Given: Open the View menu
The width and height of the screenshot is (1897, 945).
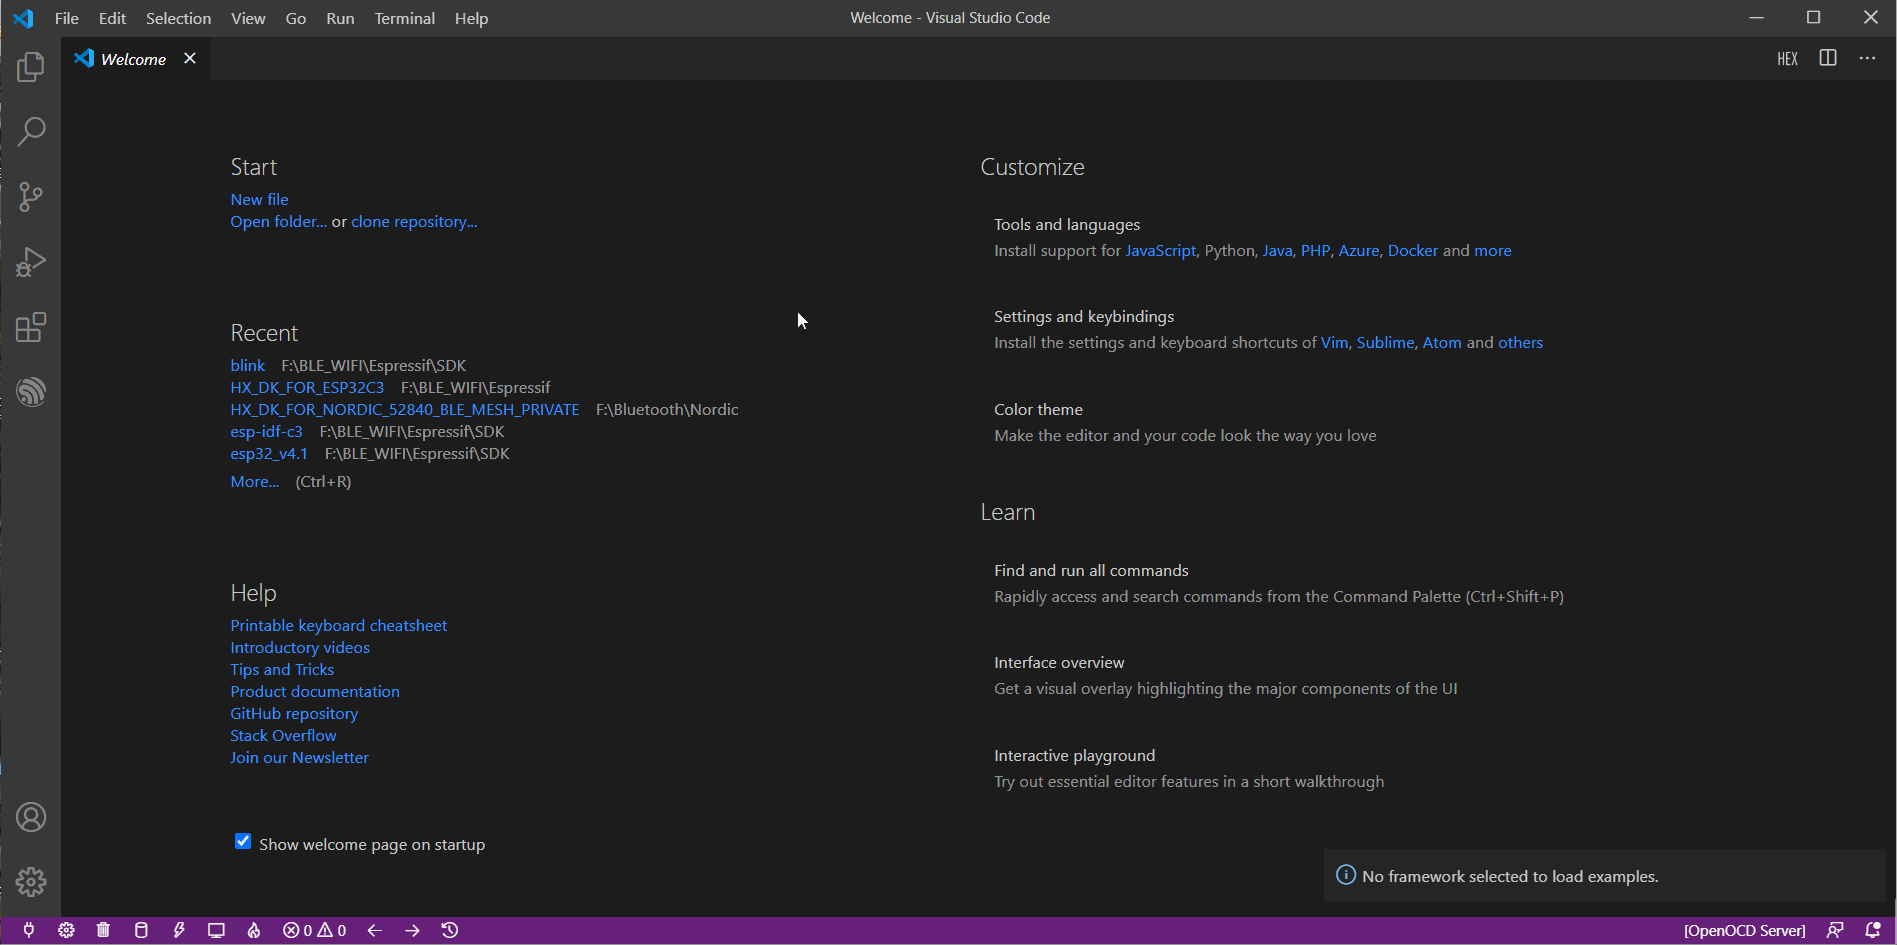Looking at the screenshot, I should [248, 18].
